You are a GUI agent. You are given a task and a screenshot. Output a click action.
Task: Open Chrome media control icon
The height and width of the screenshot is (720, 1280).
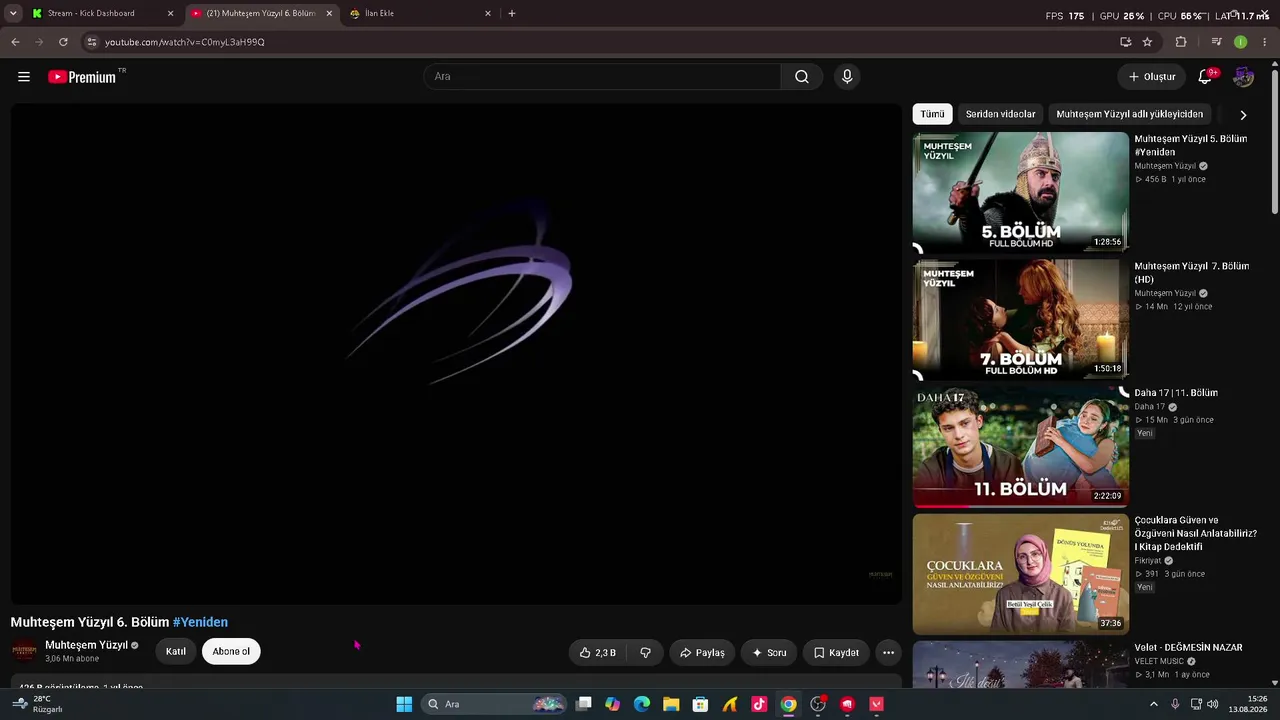(1216, 42)
